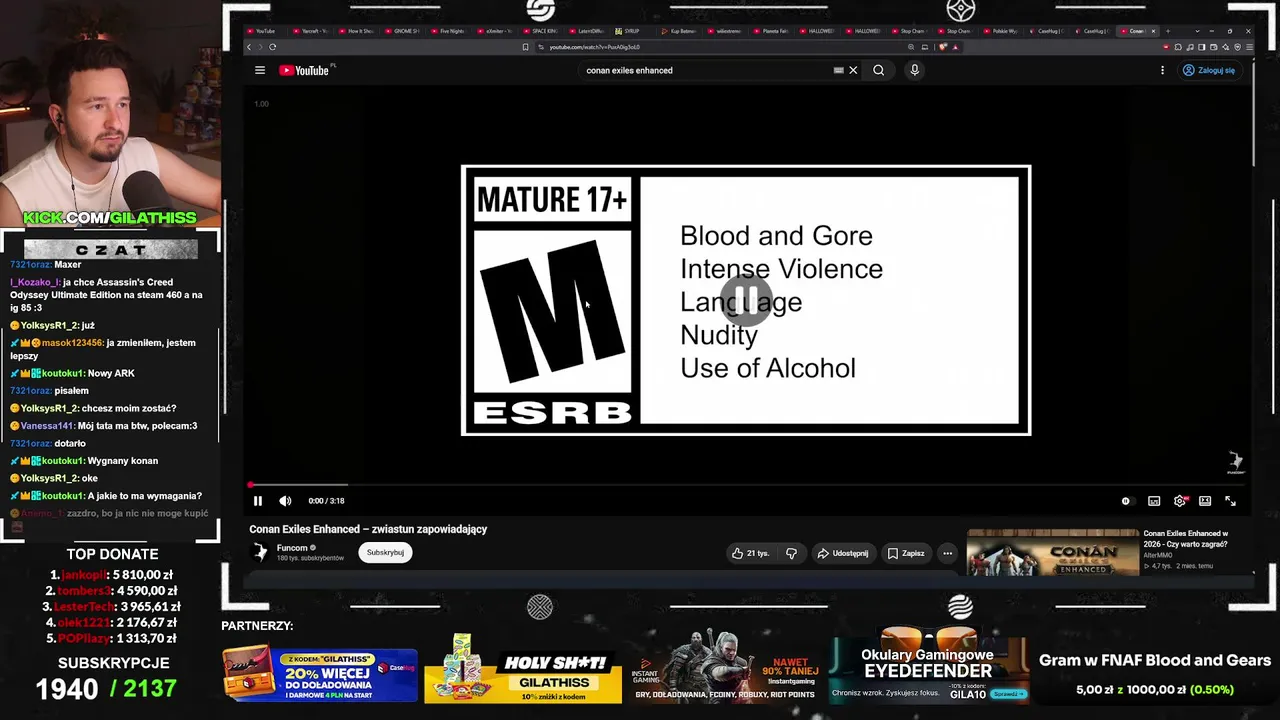Switch to the Polskie Wy... browser tab

[1002, 31]
